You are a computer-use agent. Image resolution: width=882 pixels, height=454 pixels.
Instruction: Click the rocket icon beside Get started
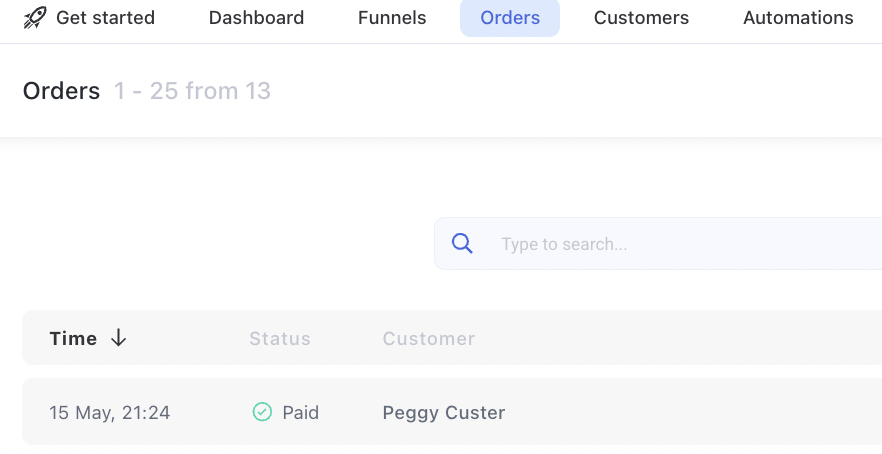click(x=35, y=17)
